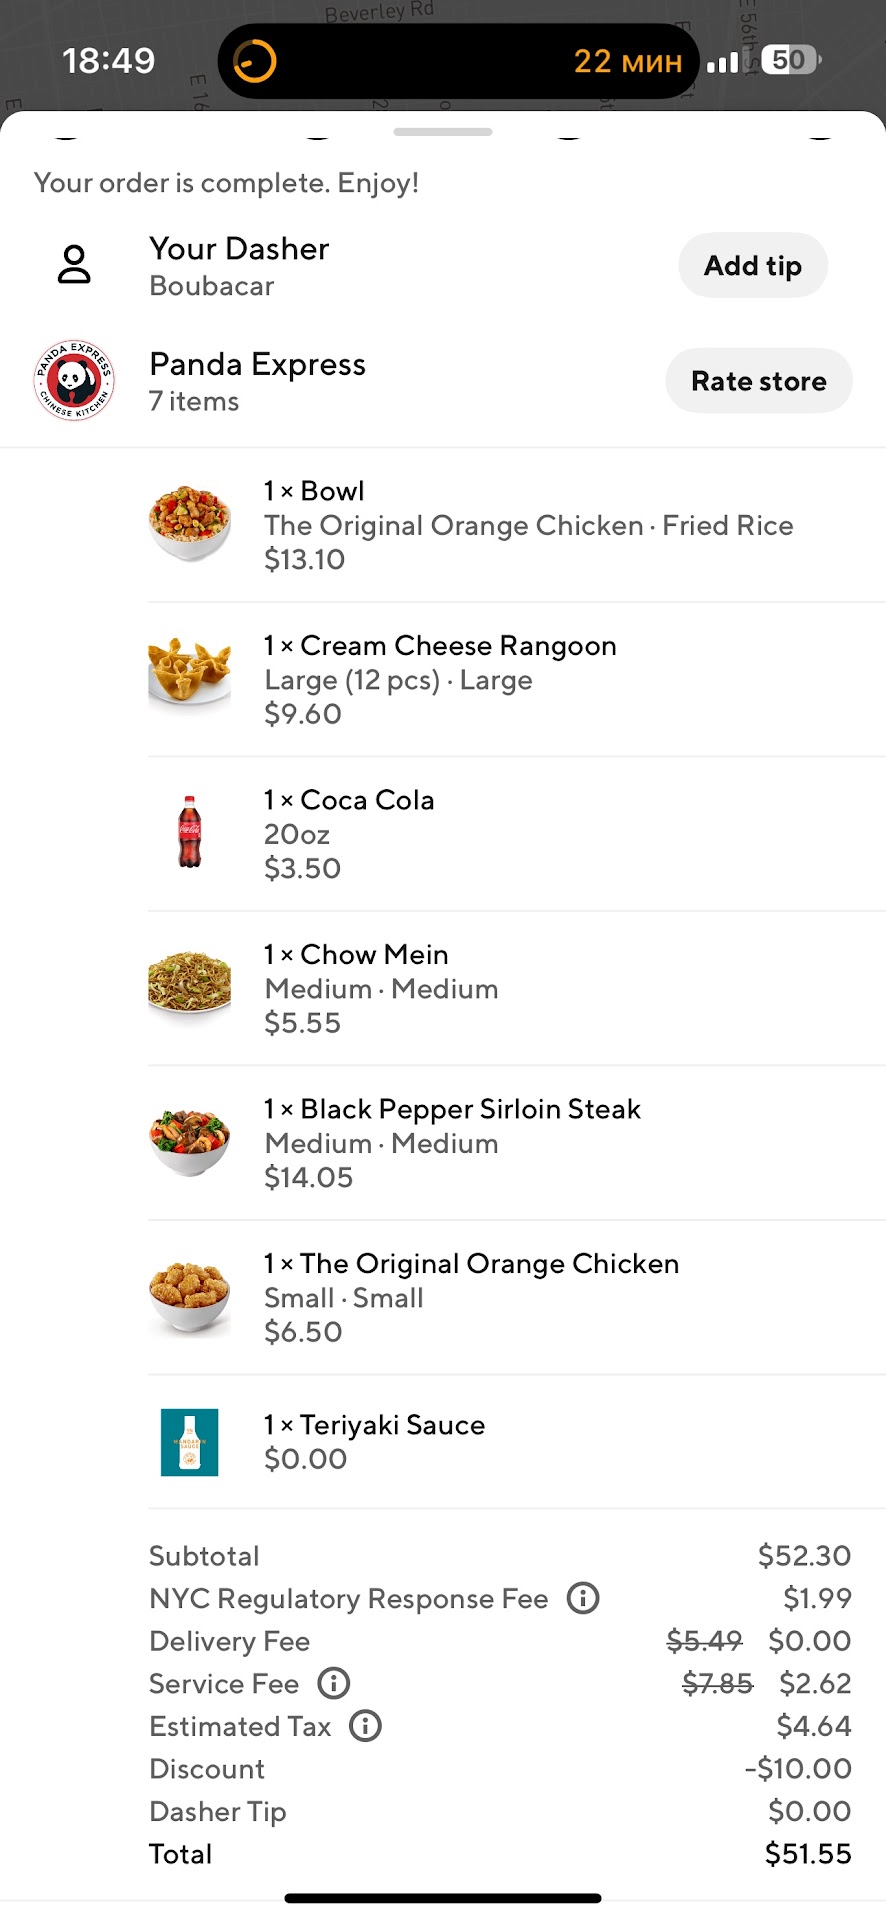Tap the battery indicator in status bar
Screen dimensions: 886x1920
coord(791,60)
